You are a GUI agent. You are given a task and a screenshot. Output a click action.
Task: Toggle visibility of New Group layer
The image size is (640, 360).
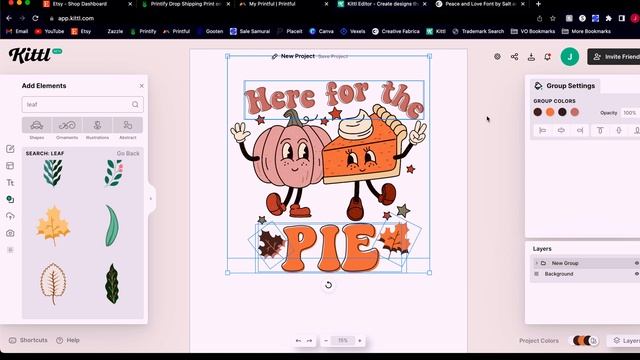point(636,263)
